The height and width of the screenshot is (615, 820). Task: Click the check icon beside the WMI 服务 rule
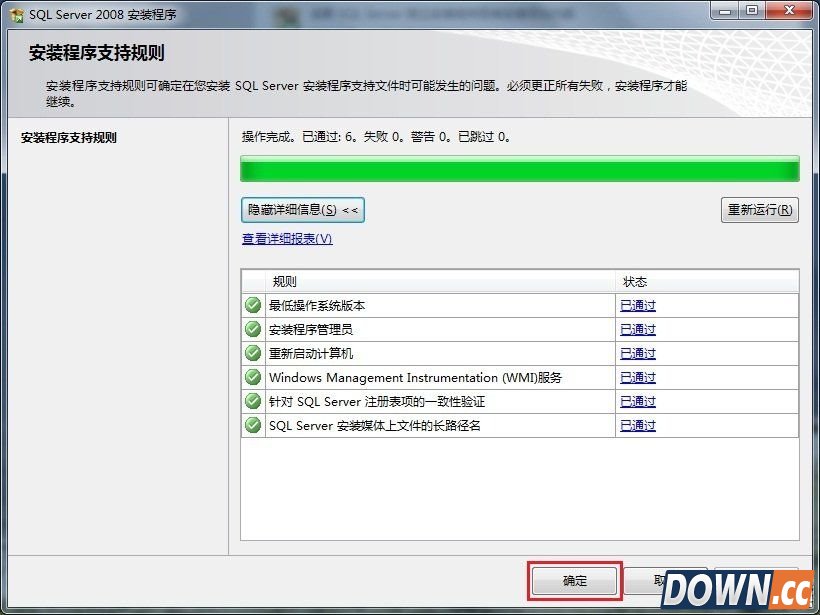click(253, 377)
